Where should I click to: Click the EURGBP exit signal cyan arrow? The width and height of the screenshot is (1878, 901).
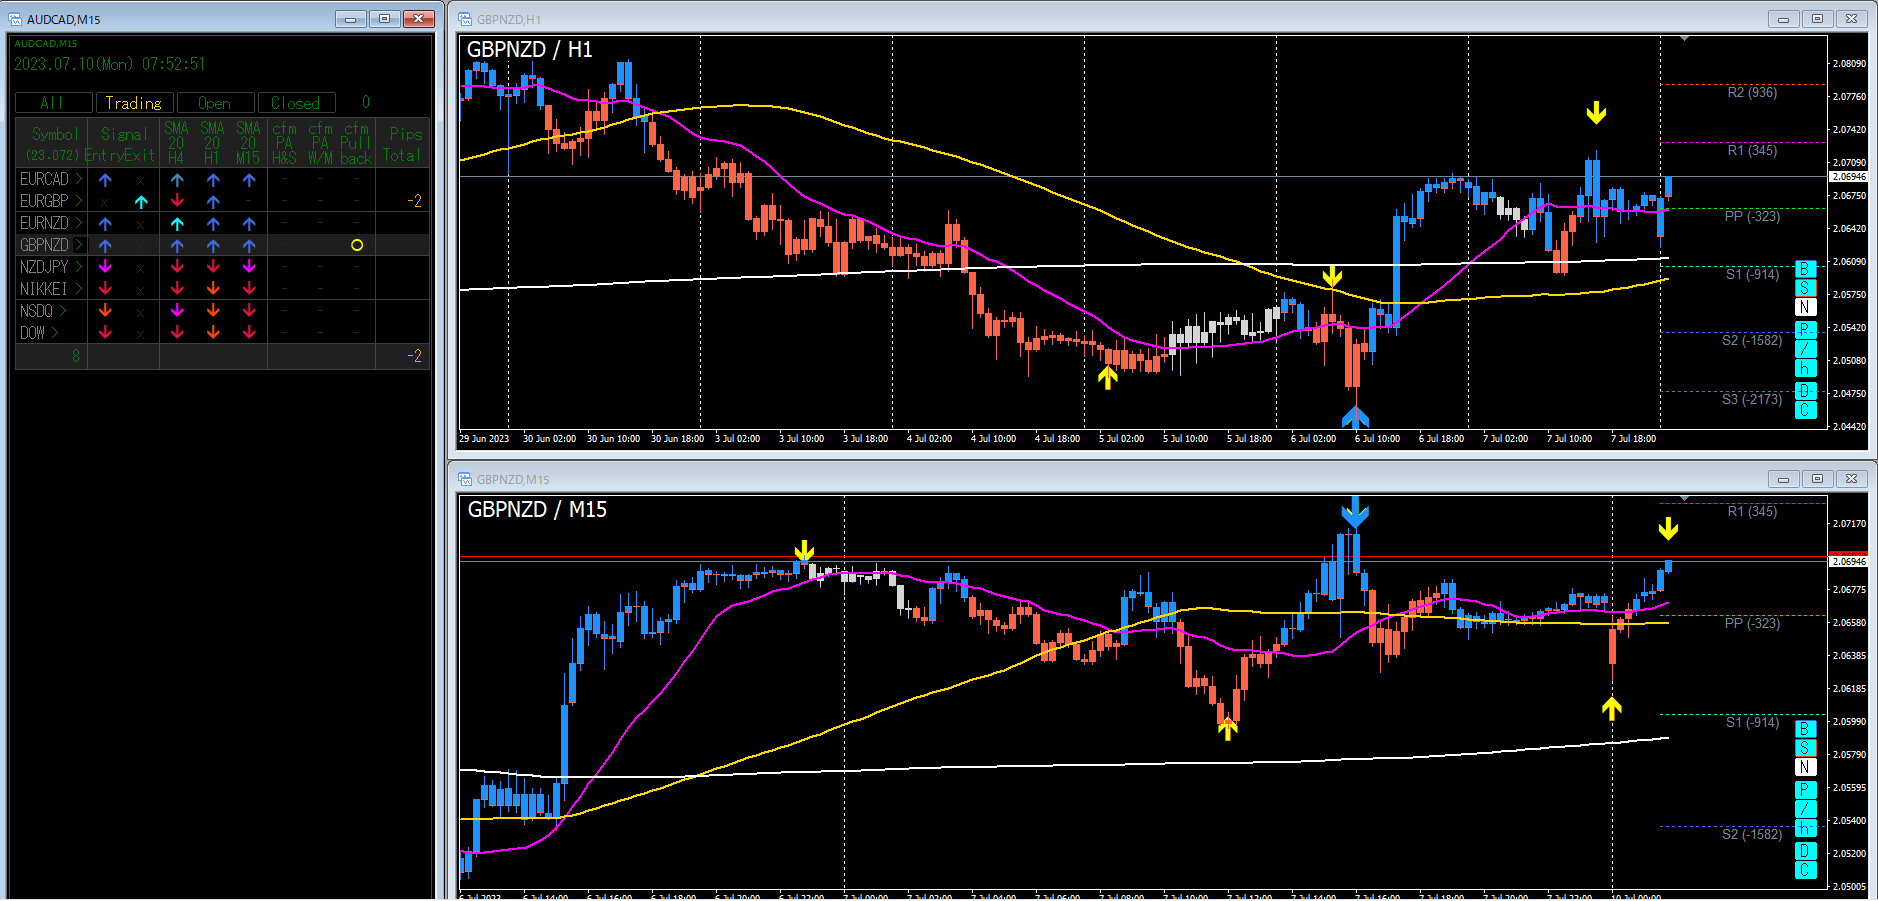coord(141,202)
